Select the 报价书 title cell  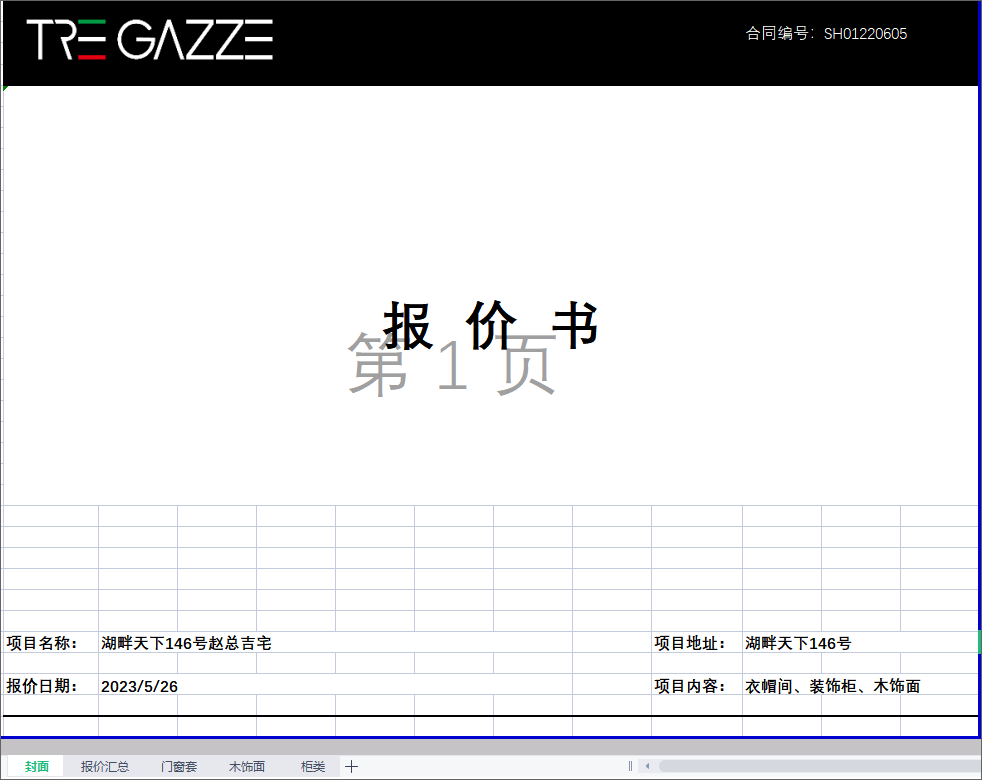pos(490,326)
